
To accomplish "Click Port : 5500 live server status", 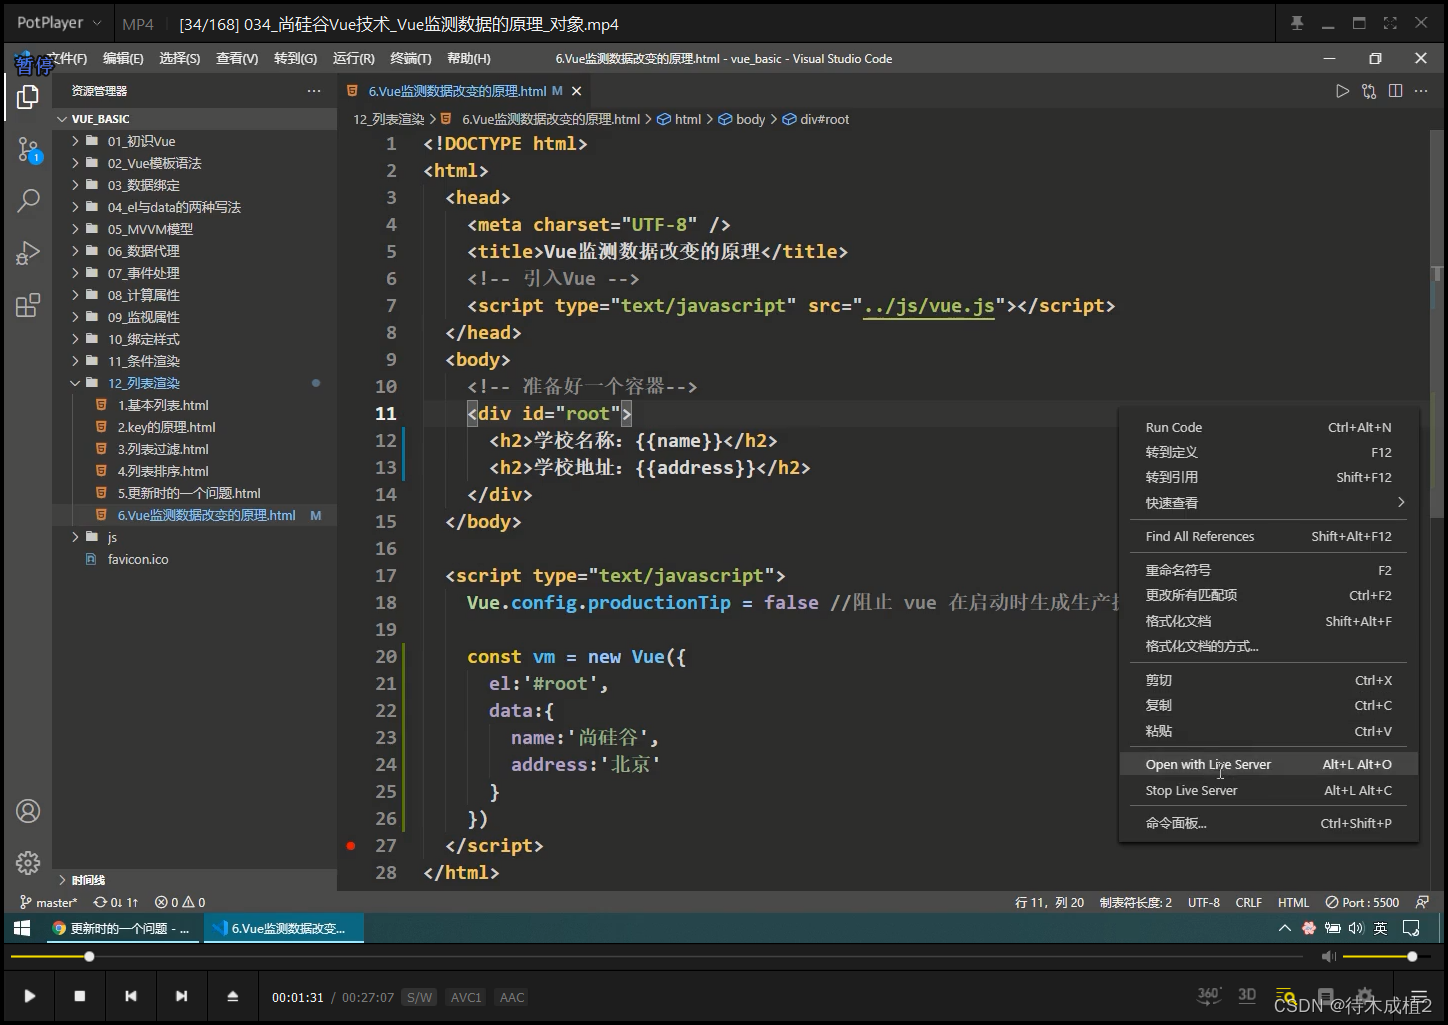I will [x=1362, y=902].
